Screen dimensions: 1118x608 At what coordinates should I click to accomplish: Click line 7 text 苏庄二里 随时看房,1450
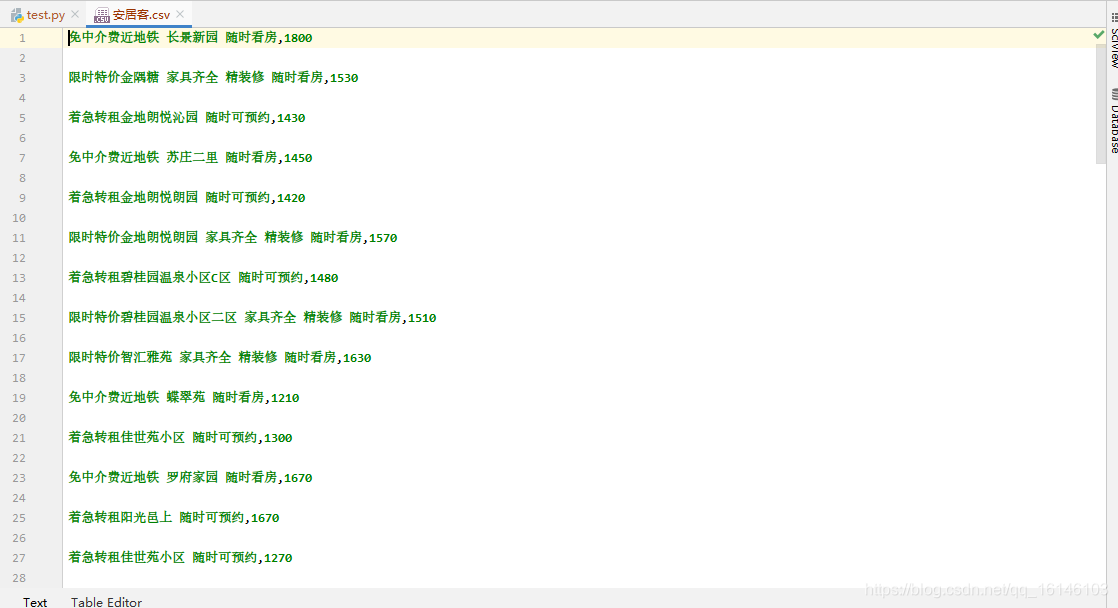pos(240,158)
